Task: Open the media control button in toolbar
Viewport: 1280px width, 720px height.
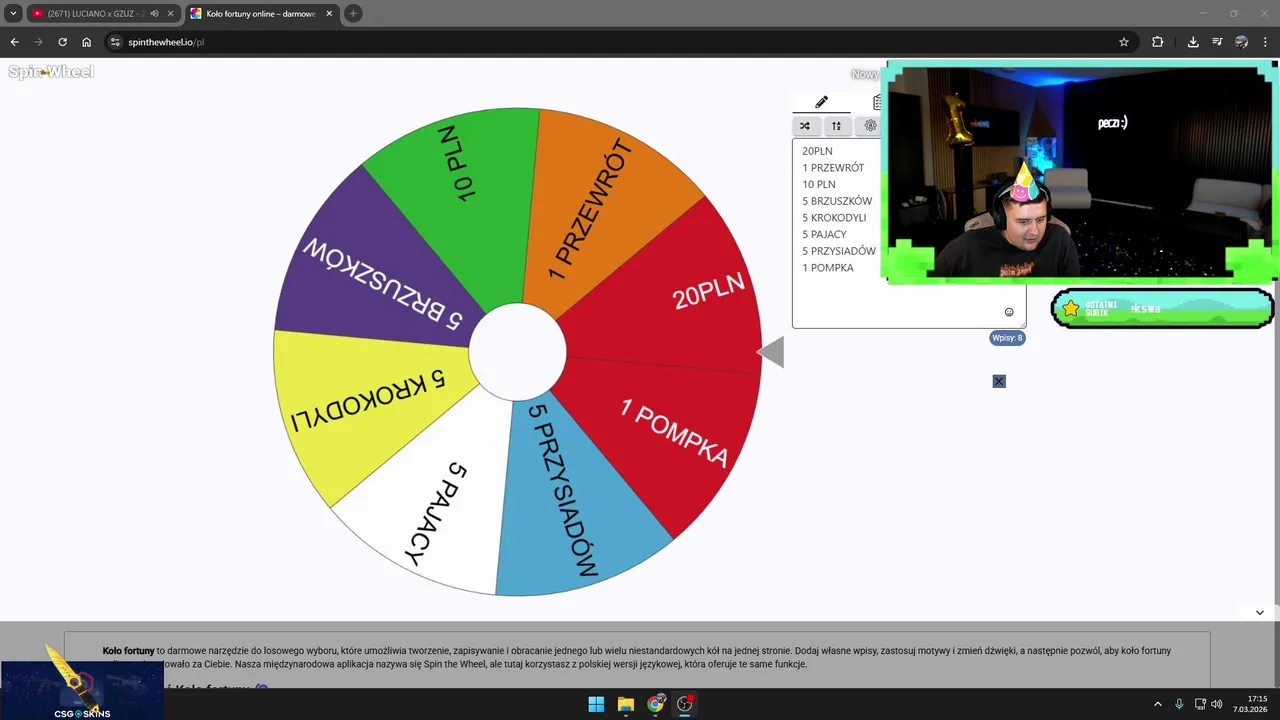Action: click(1217, 42)
